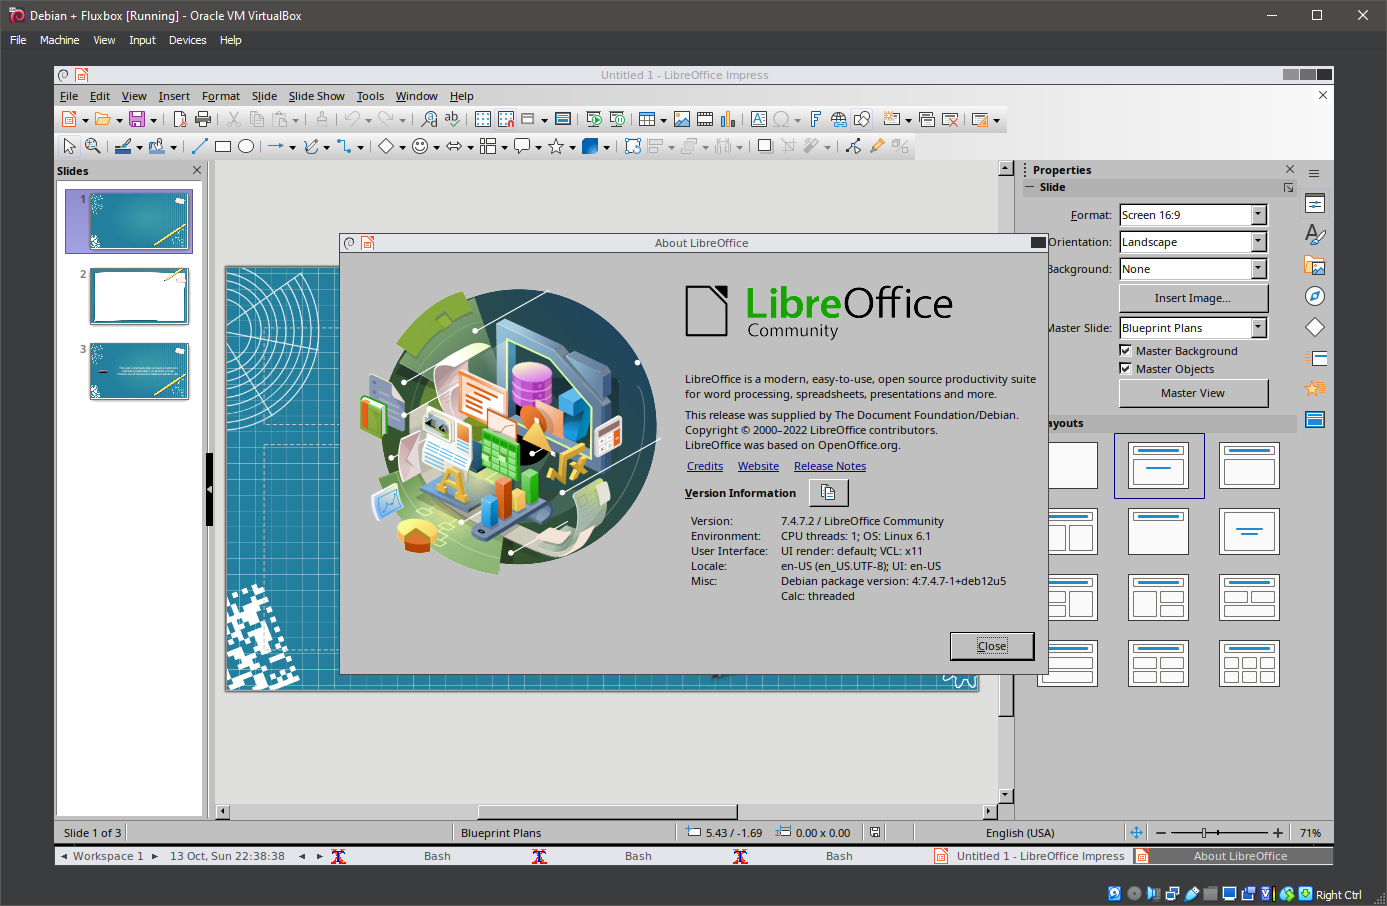The height and width of the screenshot is (906, 1387).
Task: Open the Tools menu
Action: click(x=370, y=96)
